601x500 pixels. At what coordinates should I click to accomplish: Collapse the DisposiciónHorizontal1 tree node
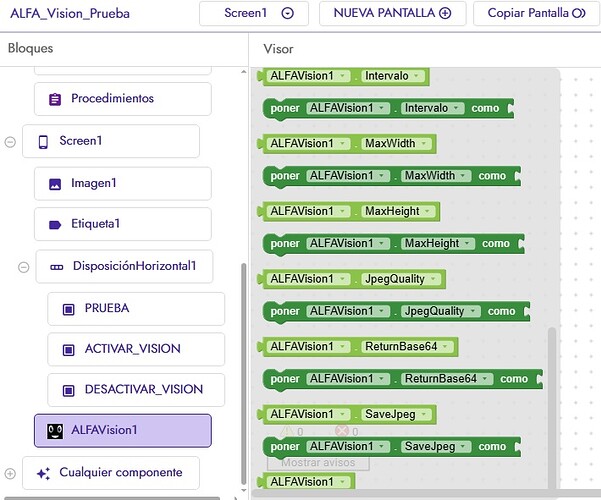[x=23, y=267]
